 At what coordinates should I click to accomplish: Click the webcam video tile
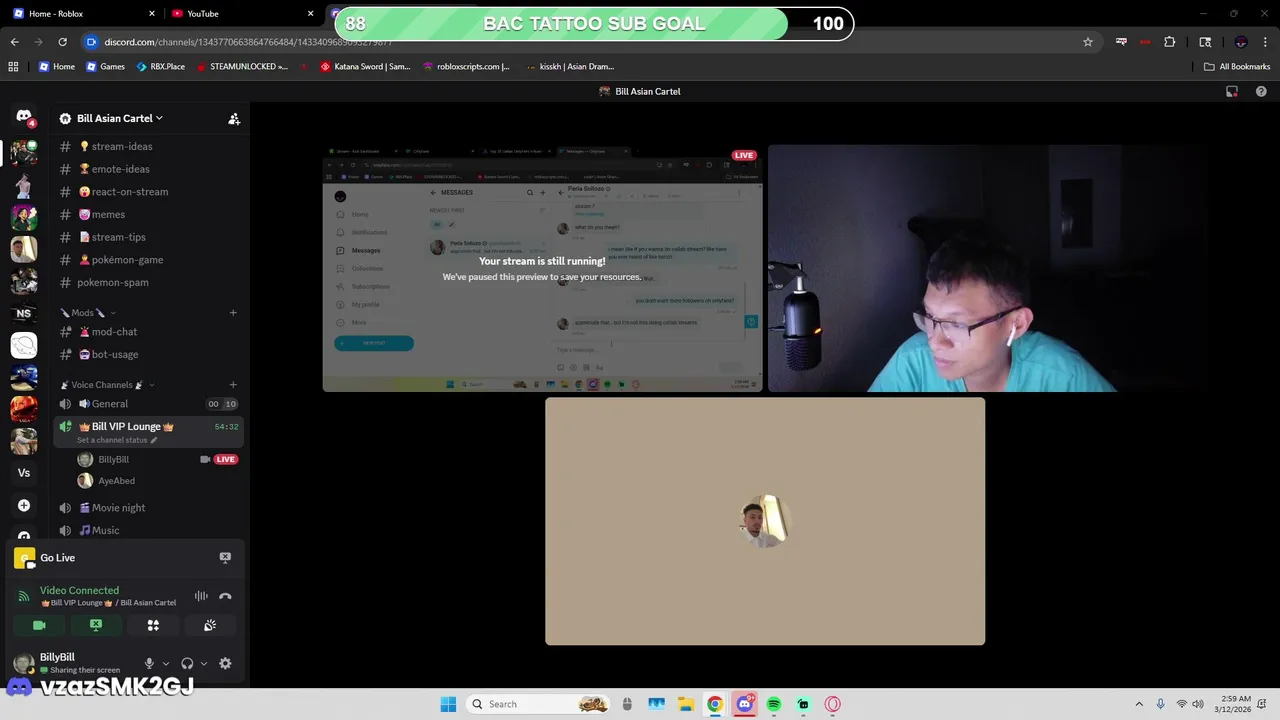(987, 268)
